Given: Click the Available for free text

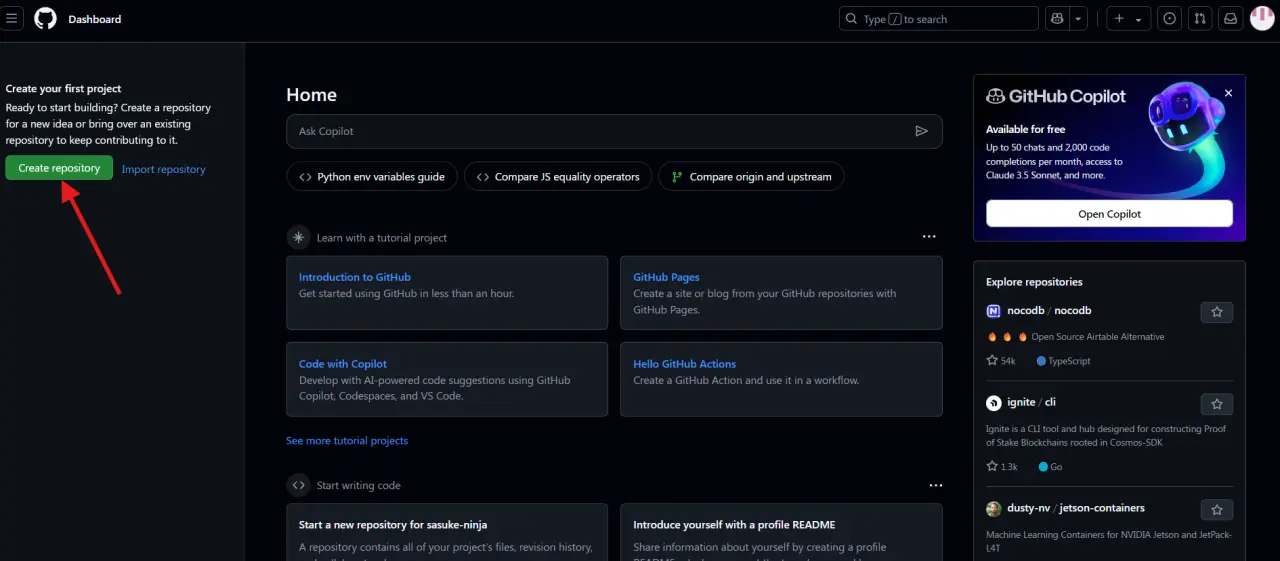Looking at the screenshot, I should 1025,129.
